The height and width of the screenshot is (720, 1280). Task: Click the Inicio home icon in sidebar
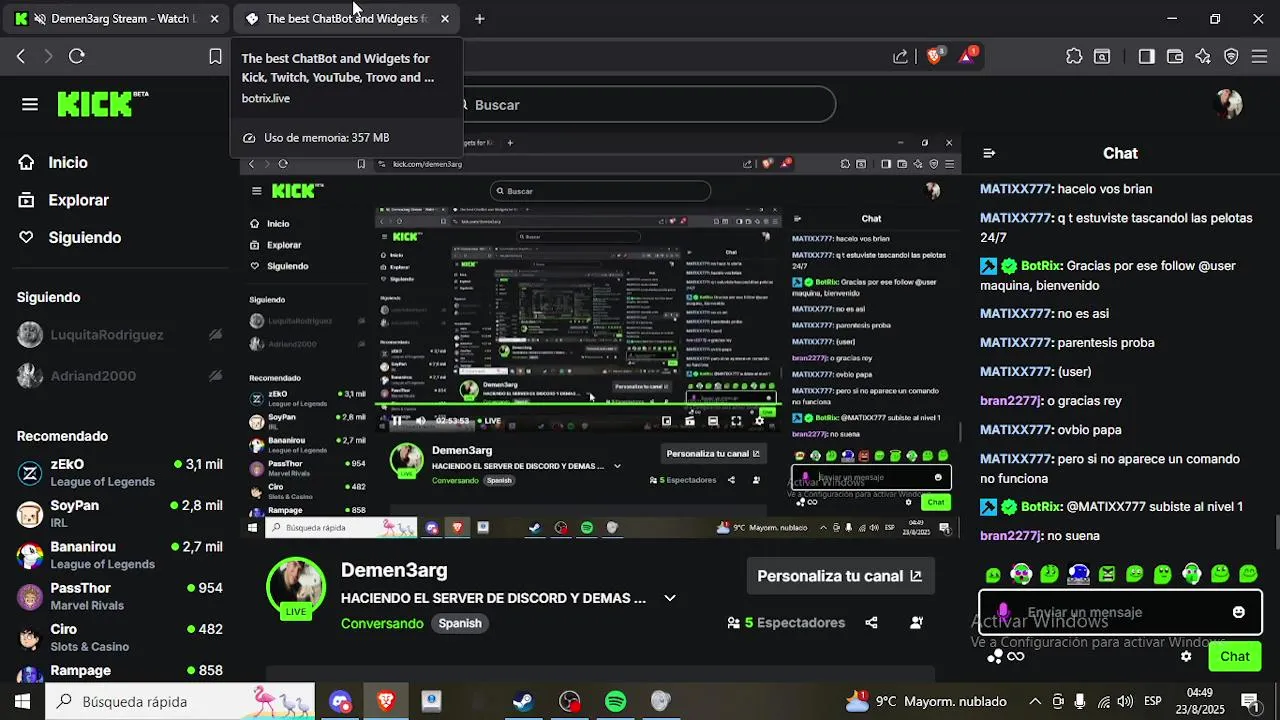coord(26,162)
